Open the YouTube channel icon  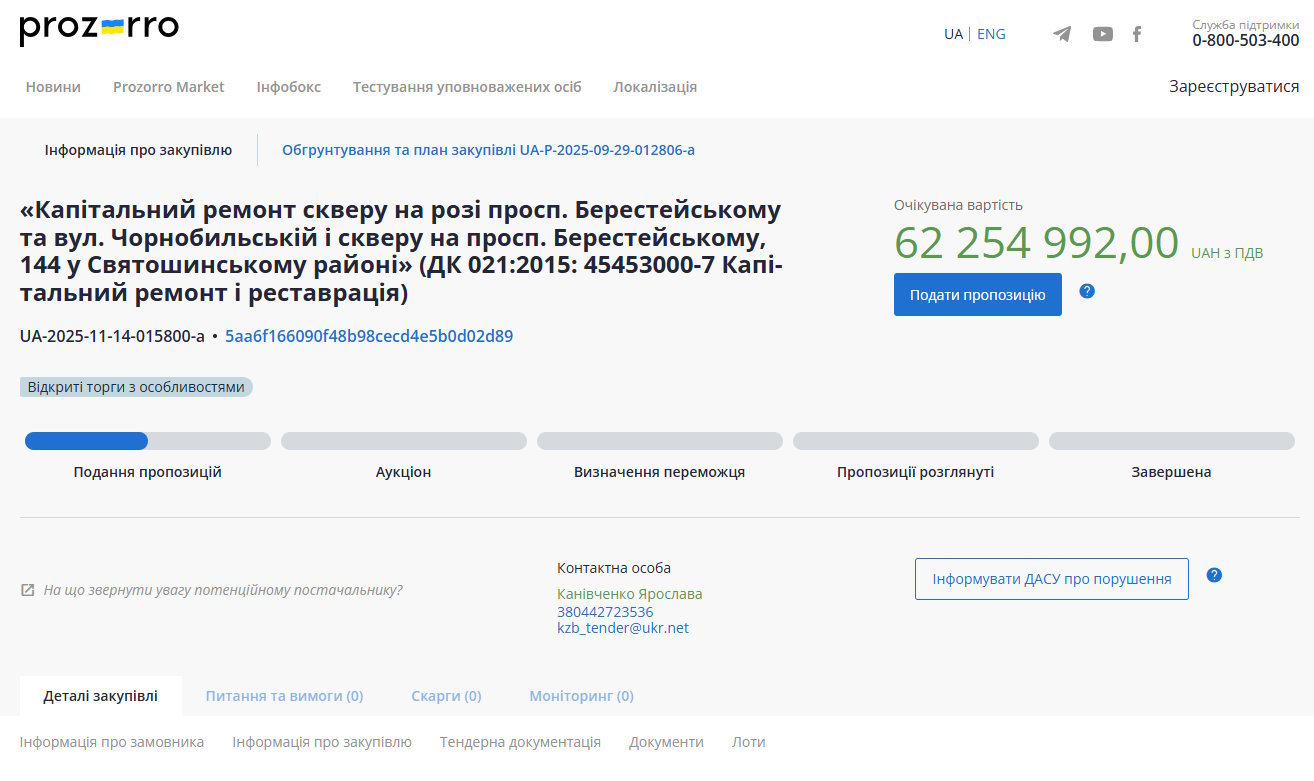[1102, 34]
